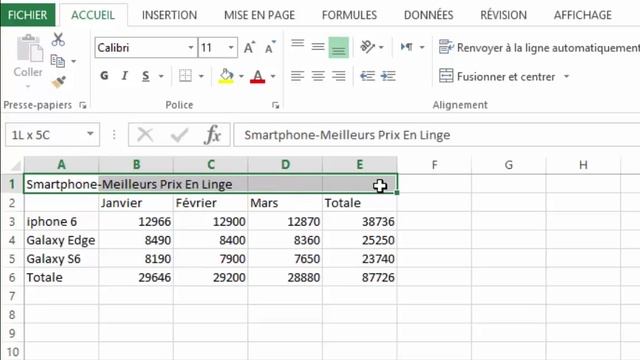The width and height of the screenshot is (640, 360).
Task: Click the text direction icon
Action: [x=407, y=47]
